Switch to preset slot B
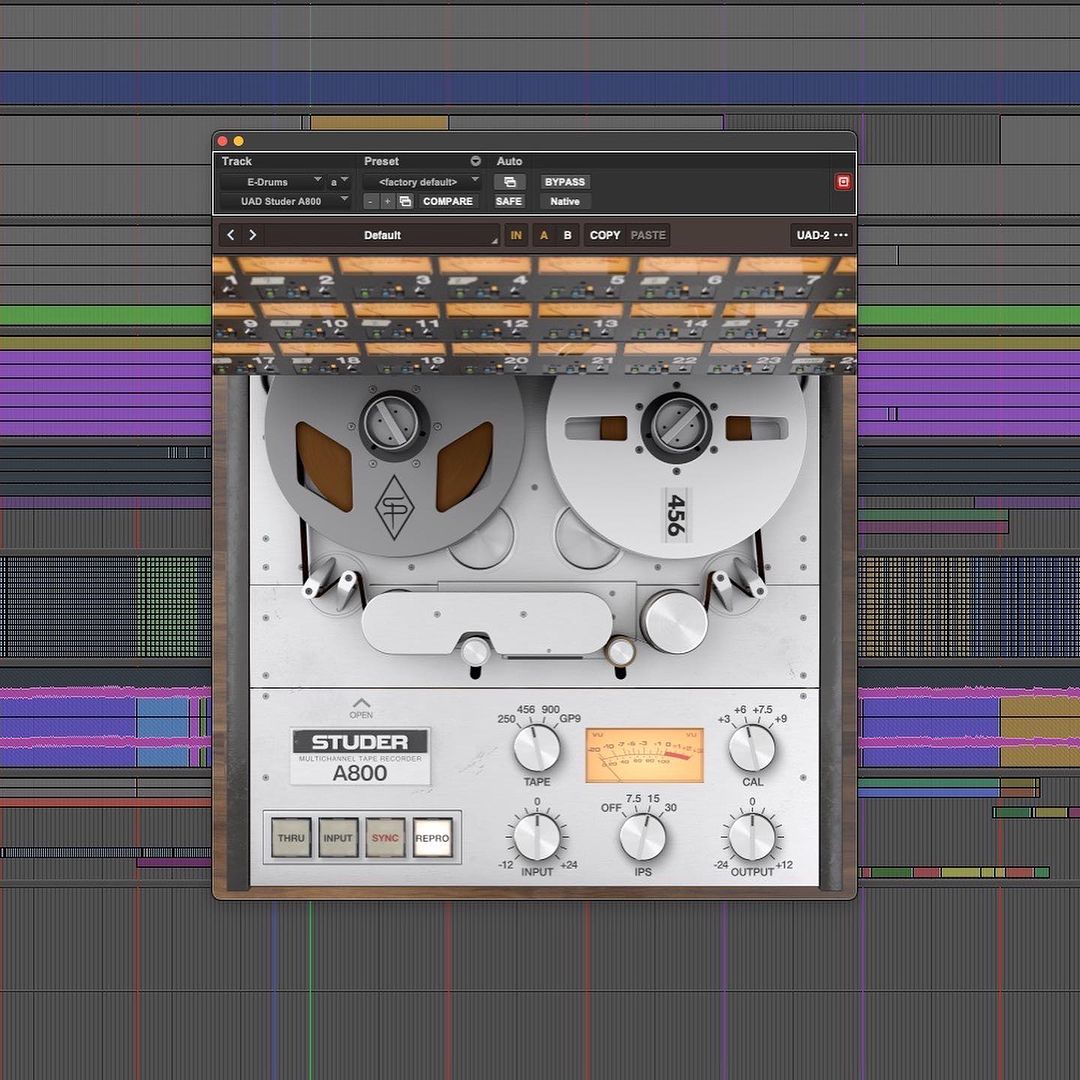The width and height of the screenshot is (1080, 1080). (568, 235)
